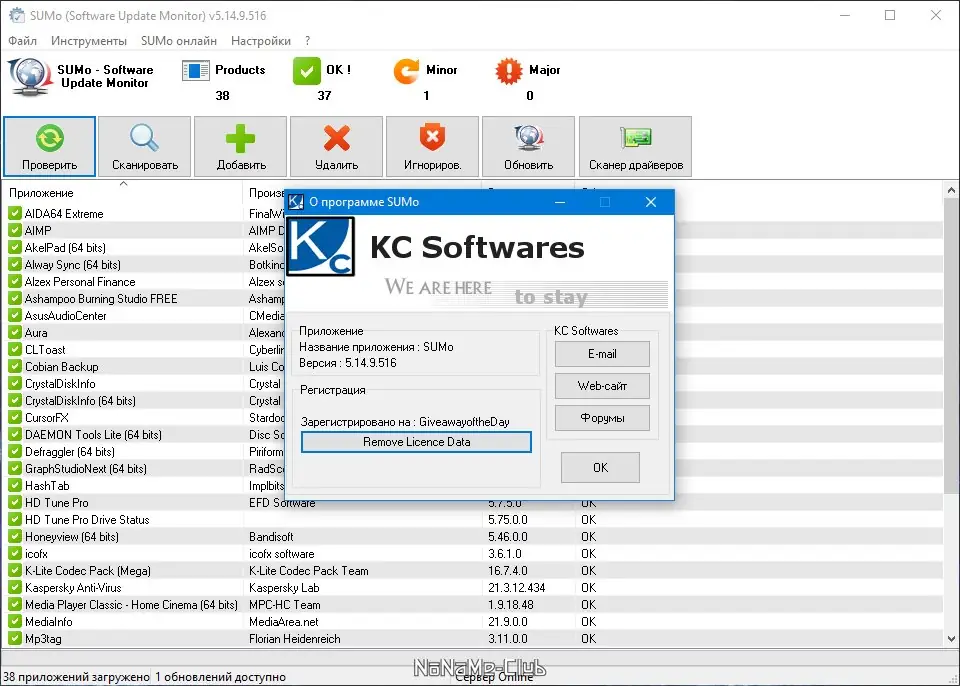The width and height of the screenshot is (960, 686).
Task: Click the SUMo app icon in the main title bar
Action: (x=17, y=15)
